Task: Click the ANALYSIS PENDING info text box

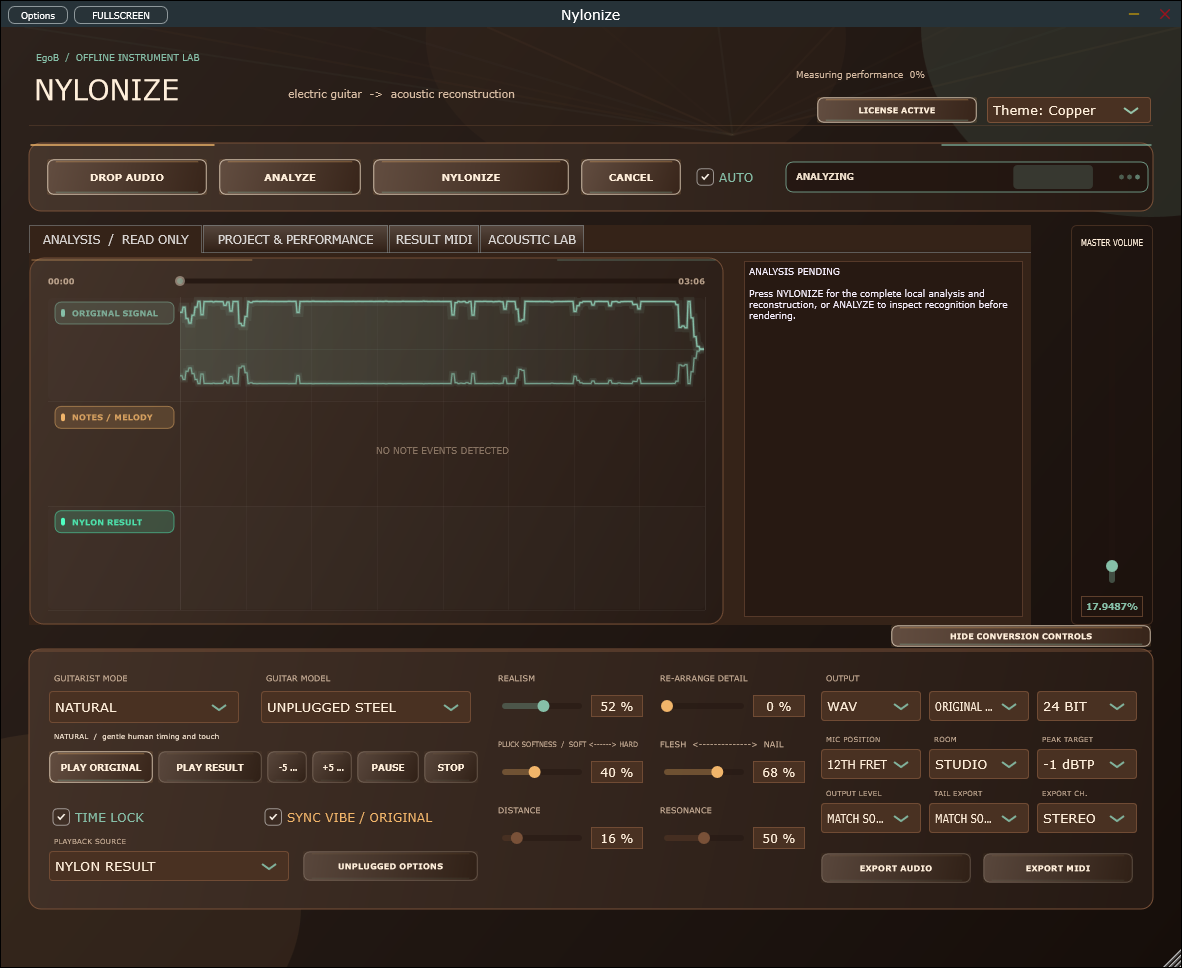Action: point(883,439)
